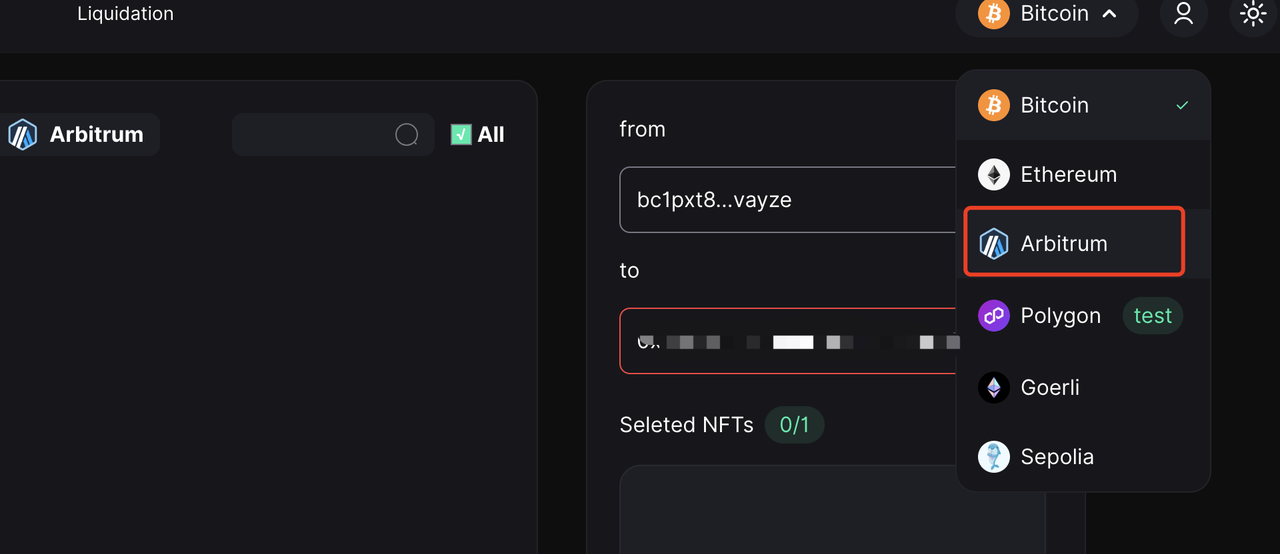1280x554 pixels.
Task: Click the search magnifier icon
Action: (407, 134)
